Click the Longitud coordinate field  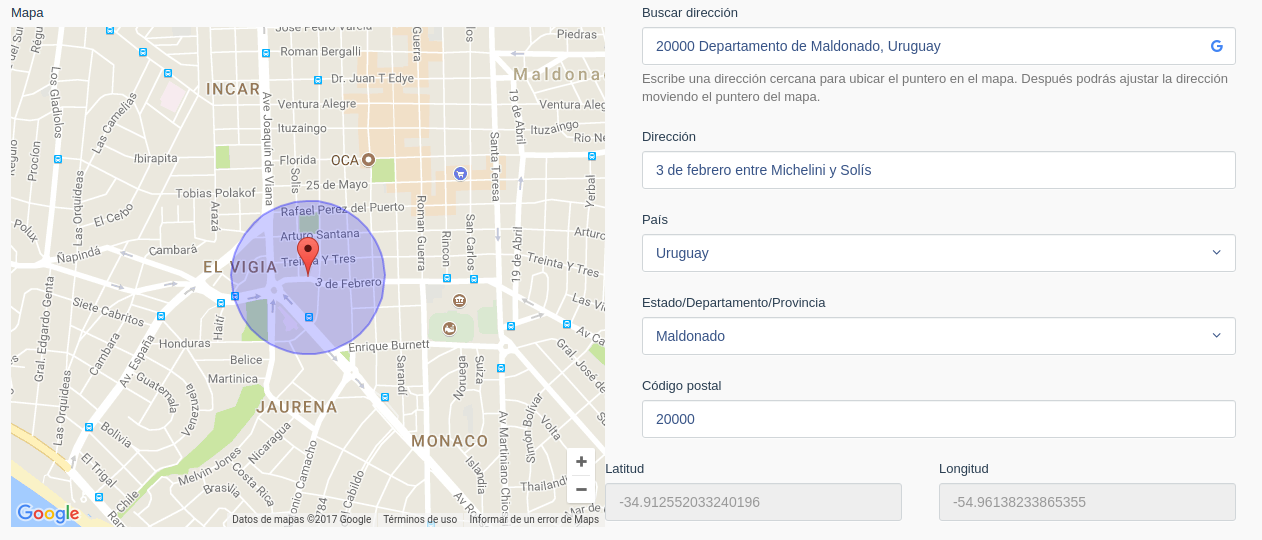1087,502
